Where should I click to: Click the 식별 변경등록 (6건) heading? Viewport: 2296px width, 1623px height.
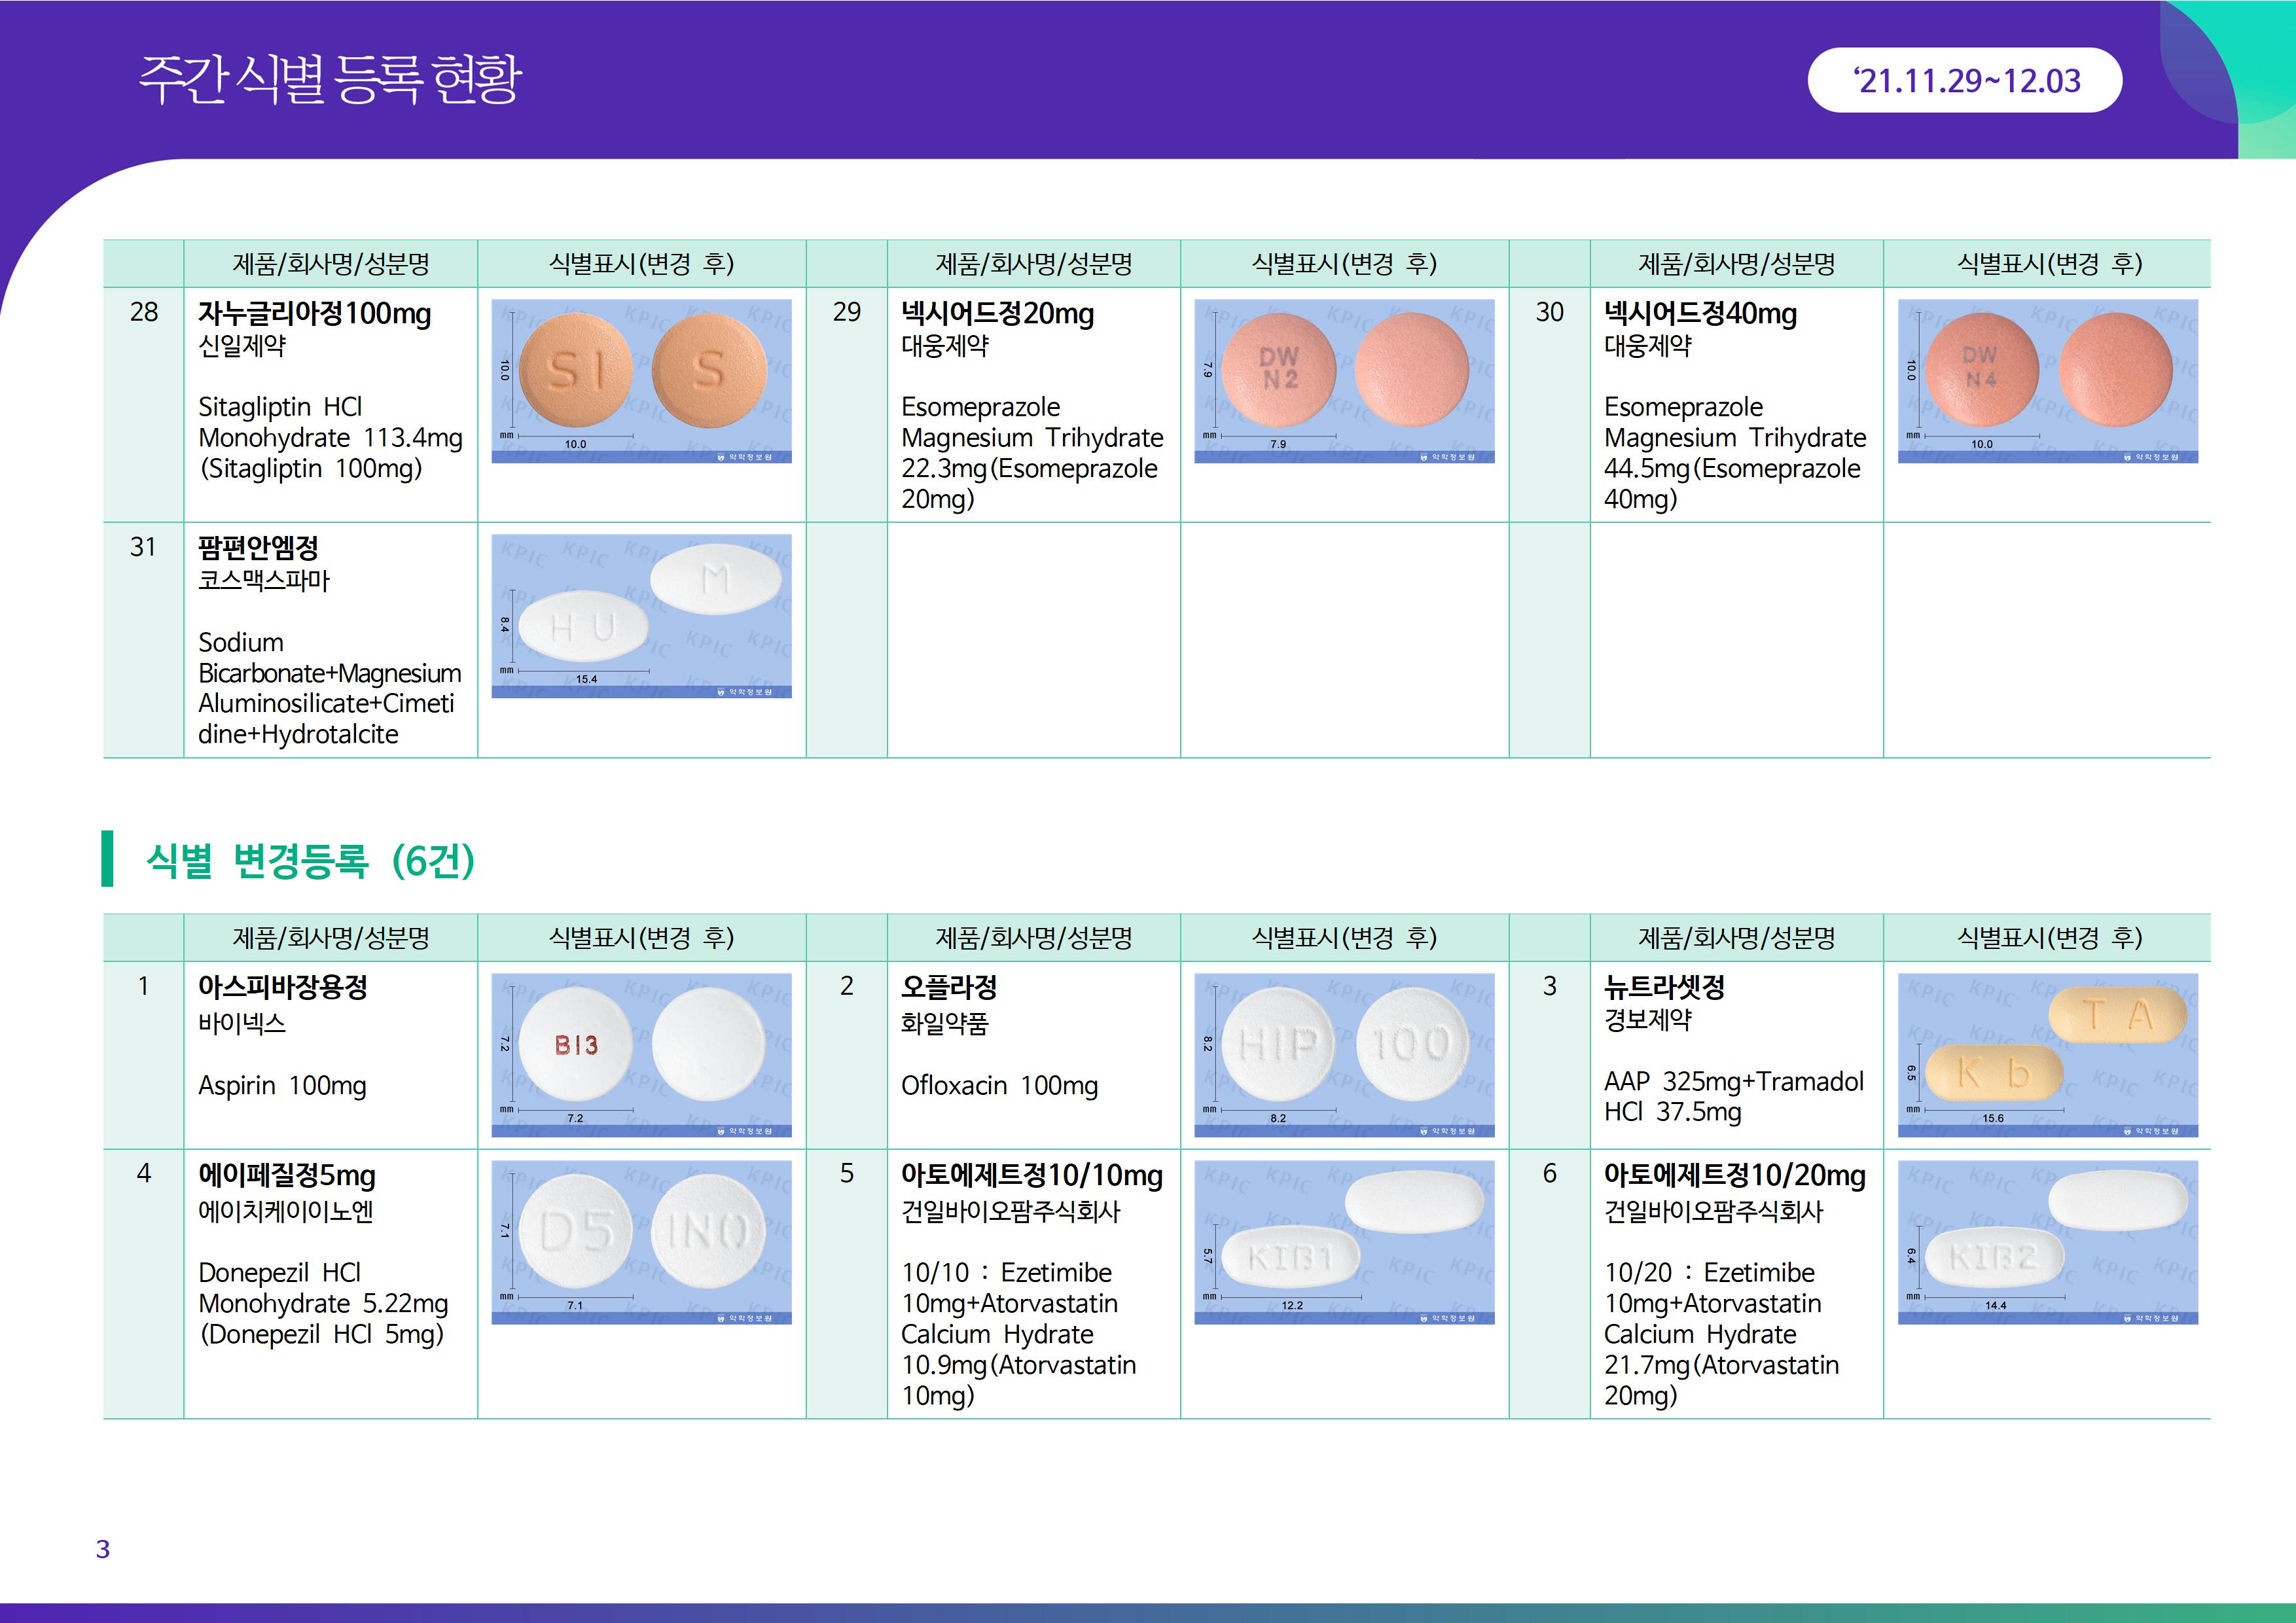(x=310, y=859)
